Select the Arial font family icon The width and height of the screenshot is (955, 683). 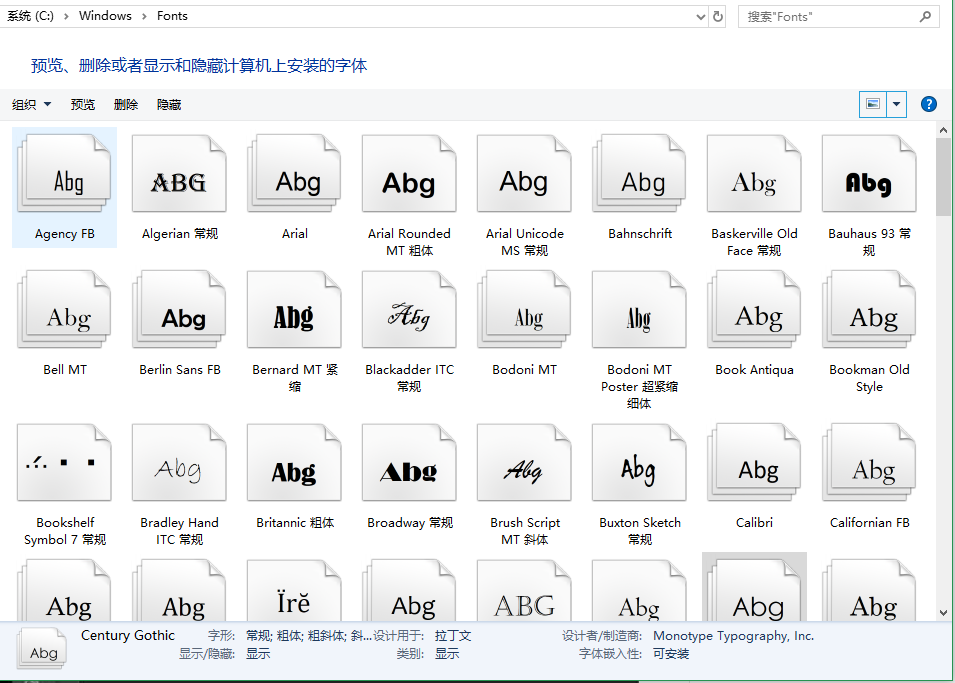coord(294,174)
